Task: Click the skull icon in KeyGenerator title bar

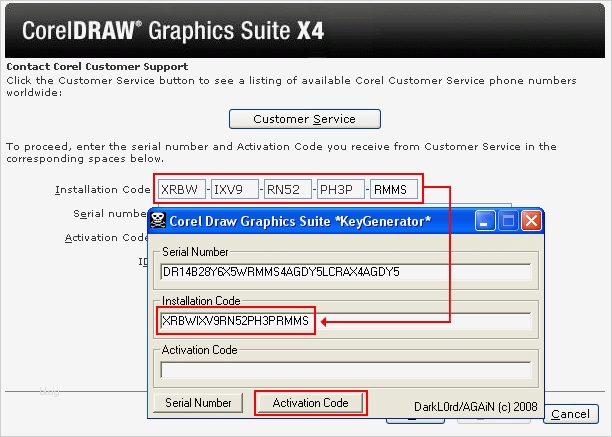Action: [x=158, y=221]
